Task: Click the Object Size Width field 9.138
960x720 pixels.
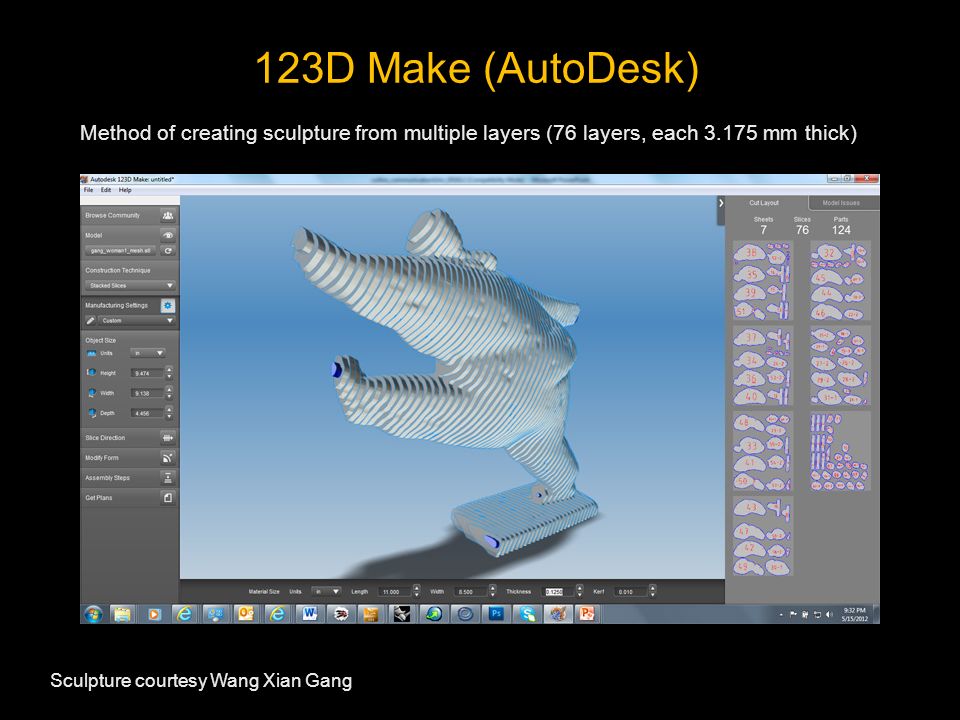Action: tap(148, 394)
